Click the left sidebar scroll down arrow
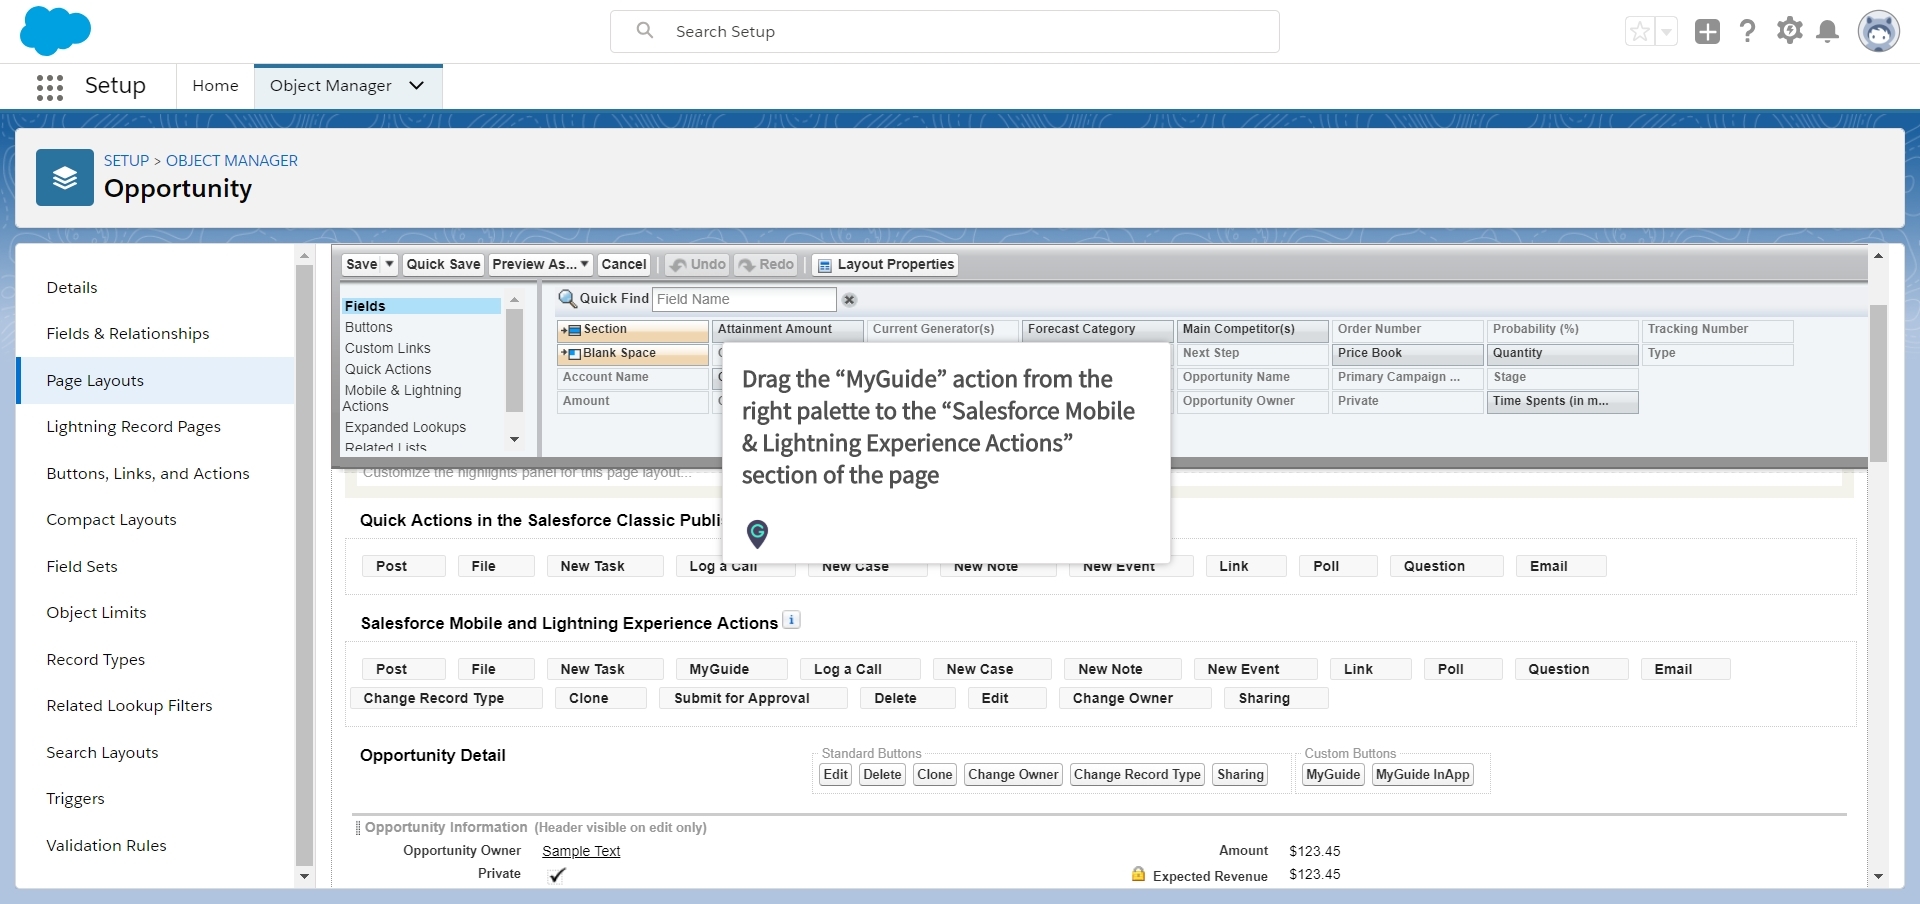1920x904 pixels. point(305,877)
